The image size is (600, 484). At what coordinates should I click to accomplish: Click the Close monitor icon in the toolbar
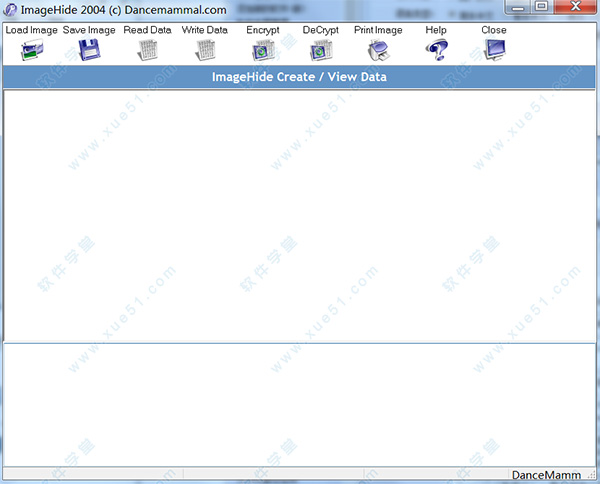(x=494, y=50)
